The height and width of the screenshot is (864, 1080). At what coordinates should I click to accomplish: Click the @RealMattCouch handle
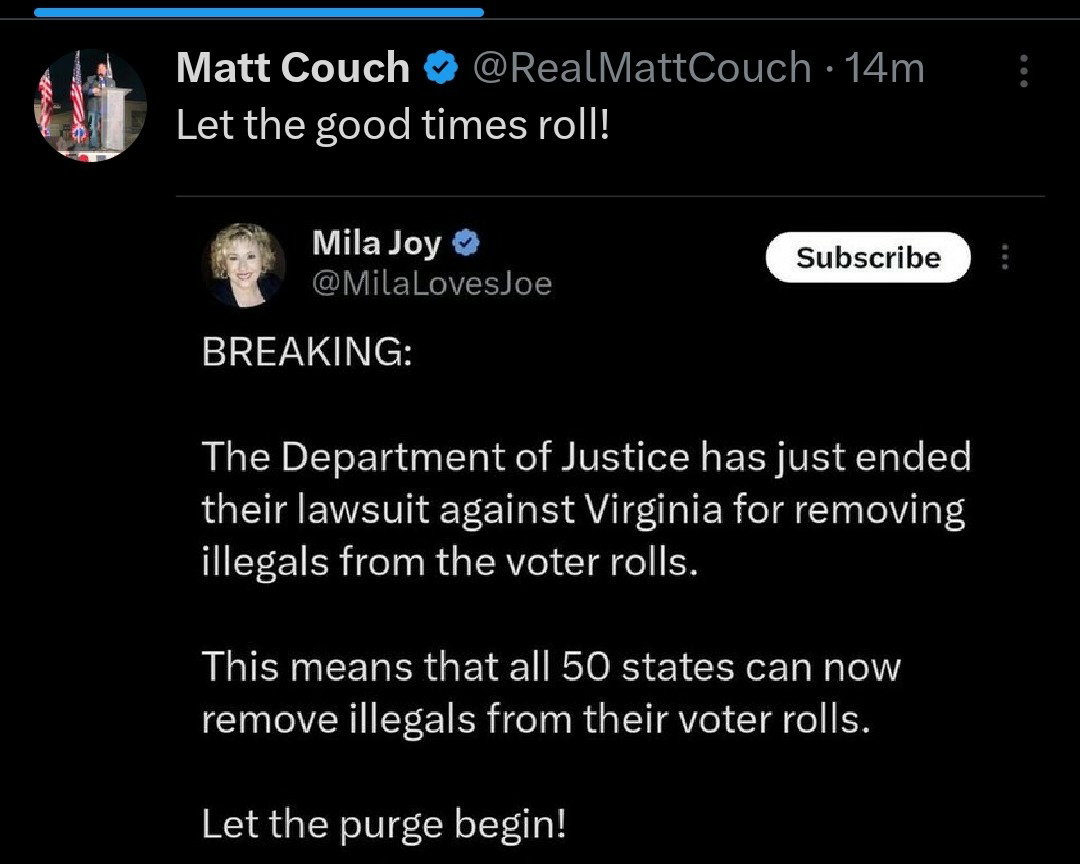[x=640, y=69]
